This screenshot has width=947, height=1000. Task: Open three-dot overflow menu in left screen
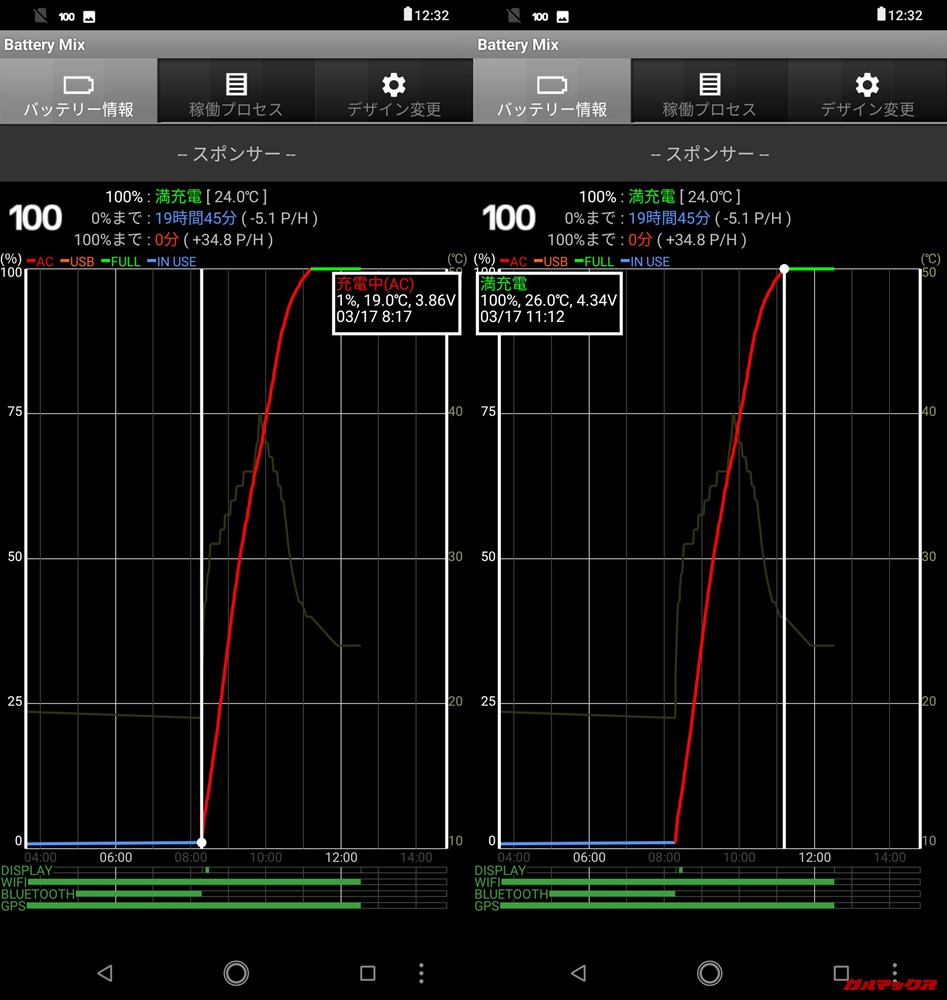421,972
